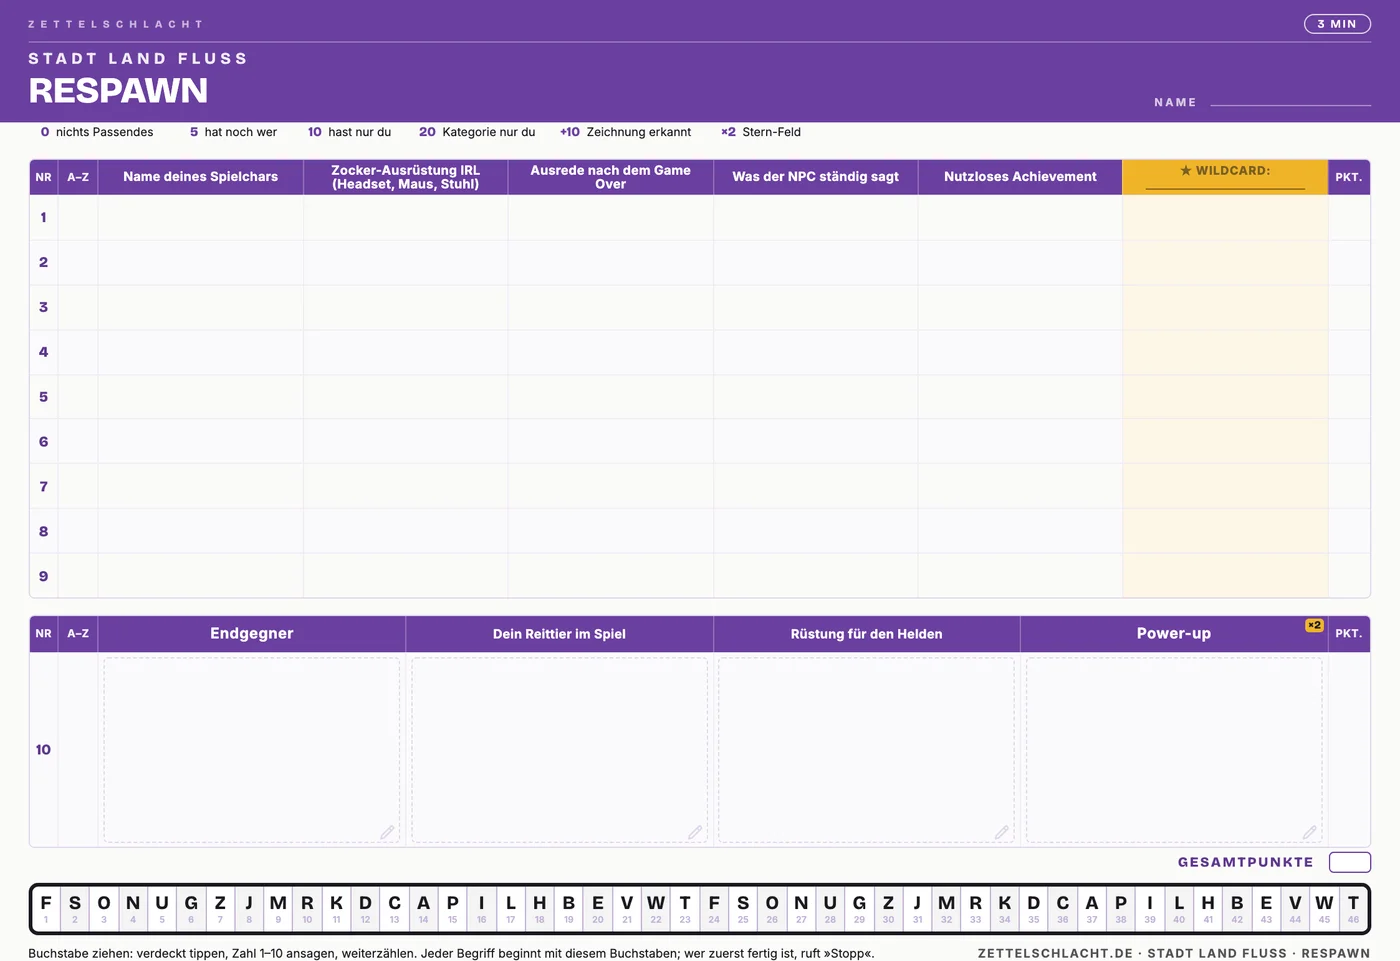Click the points cell in row 3
The width and height of the screenshot is (1400, 961).
tap(1349, 307)
